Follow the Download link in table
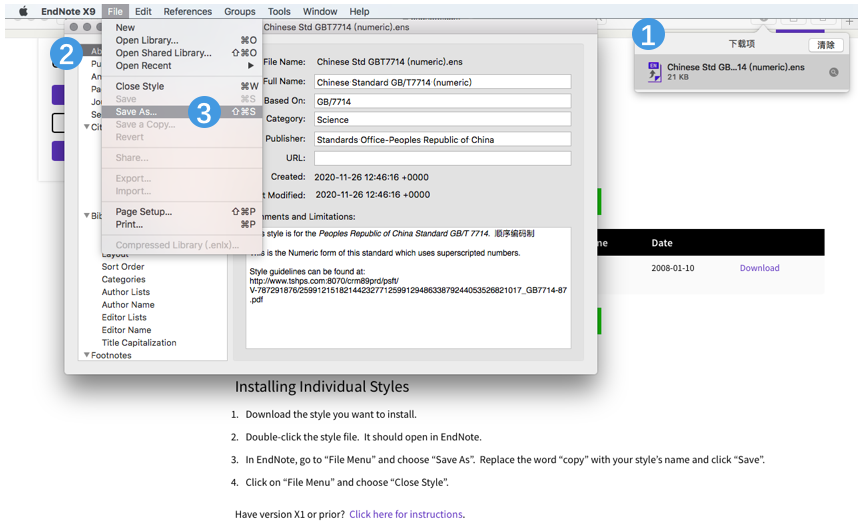Image resolution: width=863 pixels, height=529 pixels. (x=759, y=268)
